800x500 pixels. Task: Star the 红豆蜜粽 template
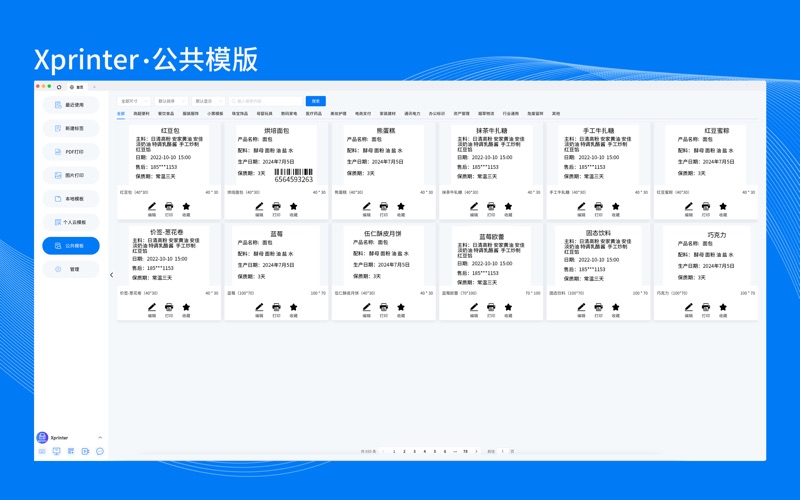[x=723, y=207]
